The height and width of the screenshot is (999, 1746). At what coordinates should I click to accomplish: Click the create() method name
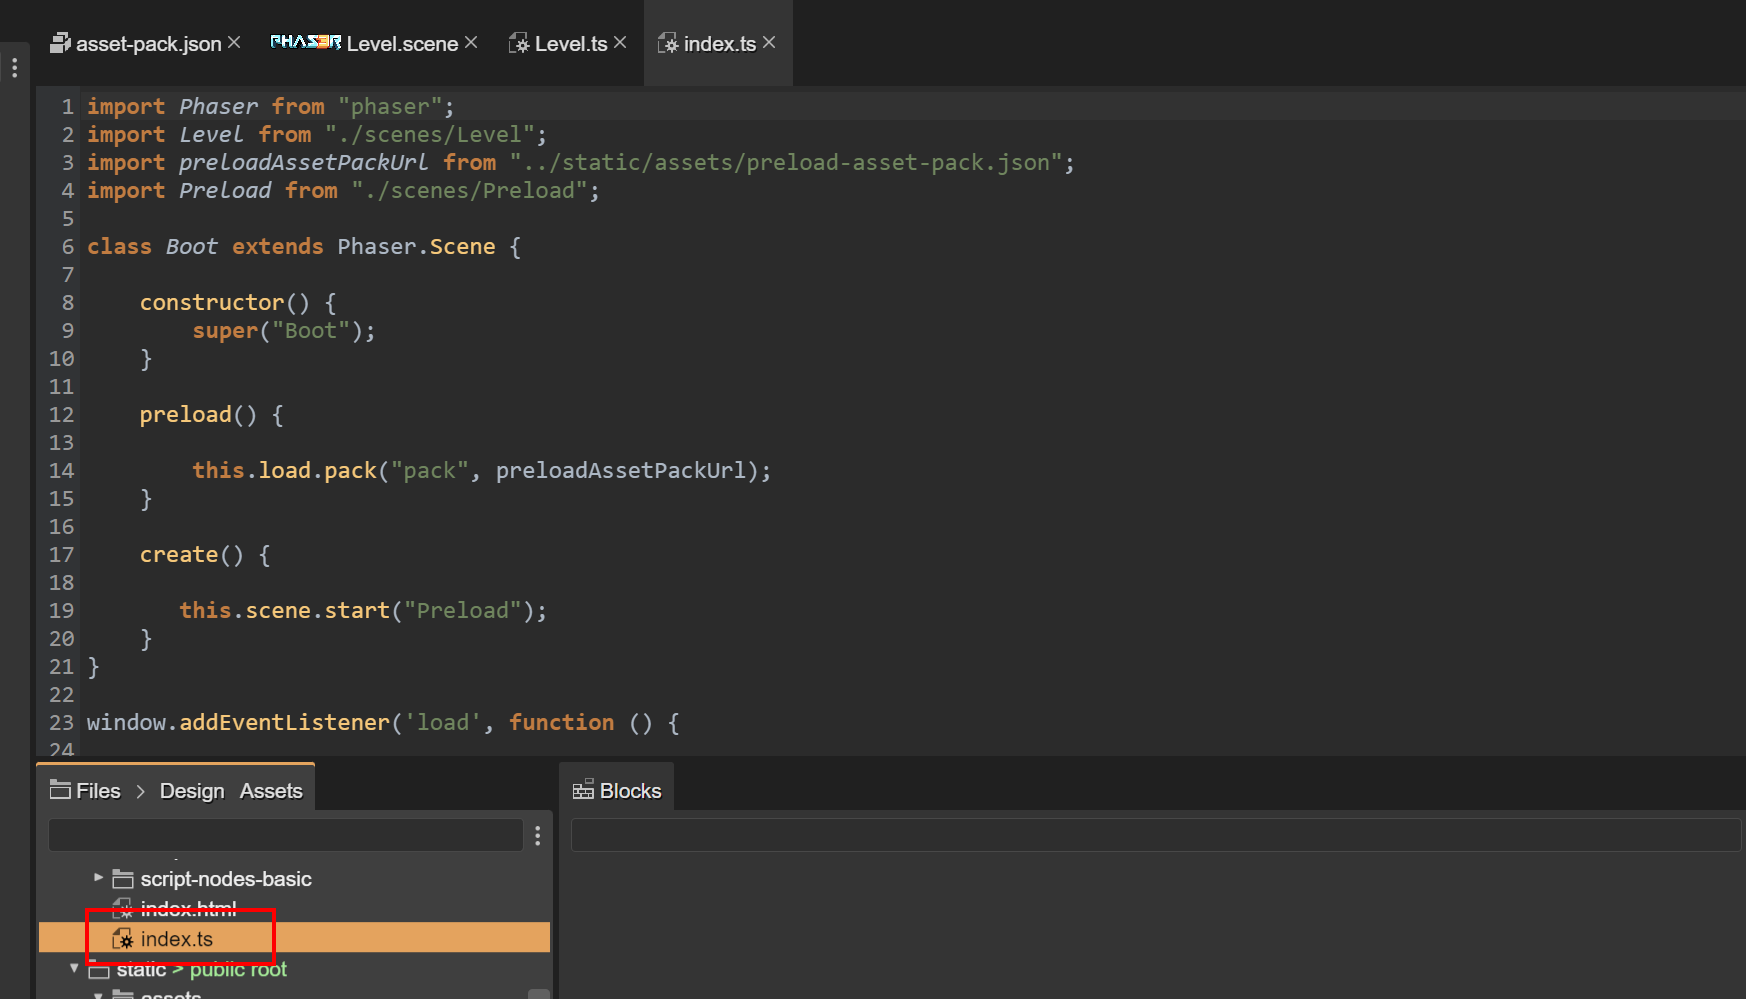point(179,554)
